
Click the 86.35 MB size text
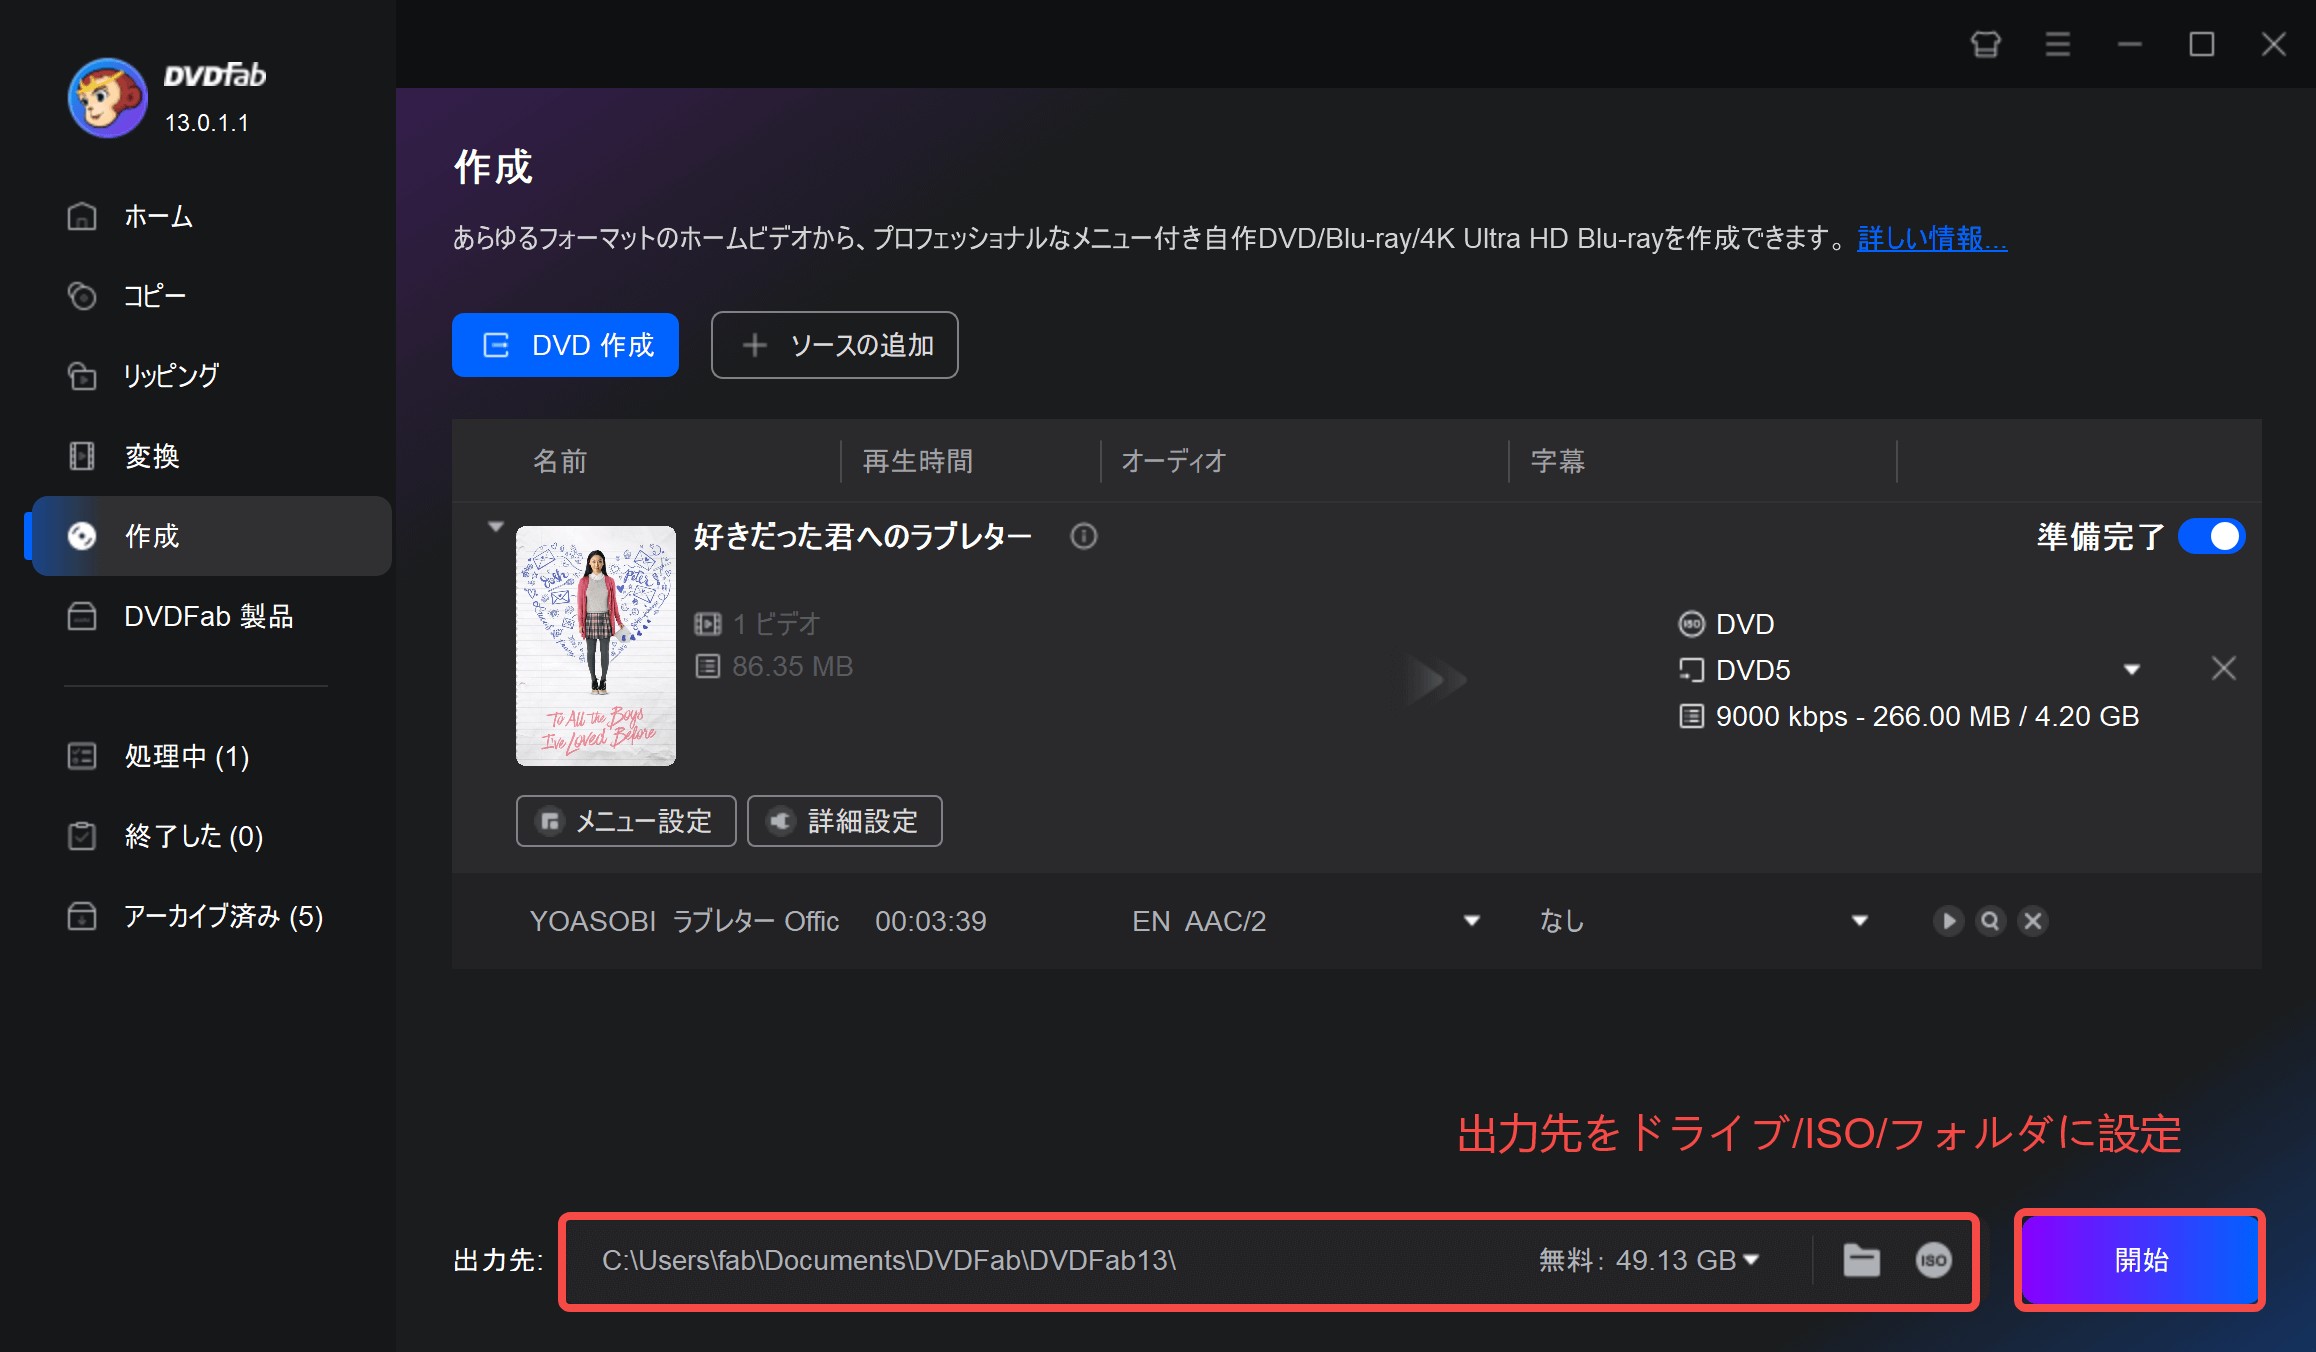coord(792,667)
